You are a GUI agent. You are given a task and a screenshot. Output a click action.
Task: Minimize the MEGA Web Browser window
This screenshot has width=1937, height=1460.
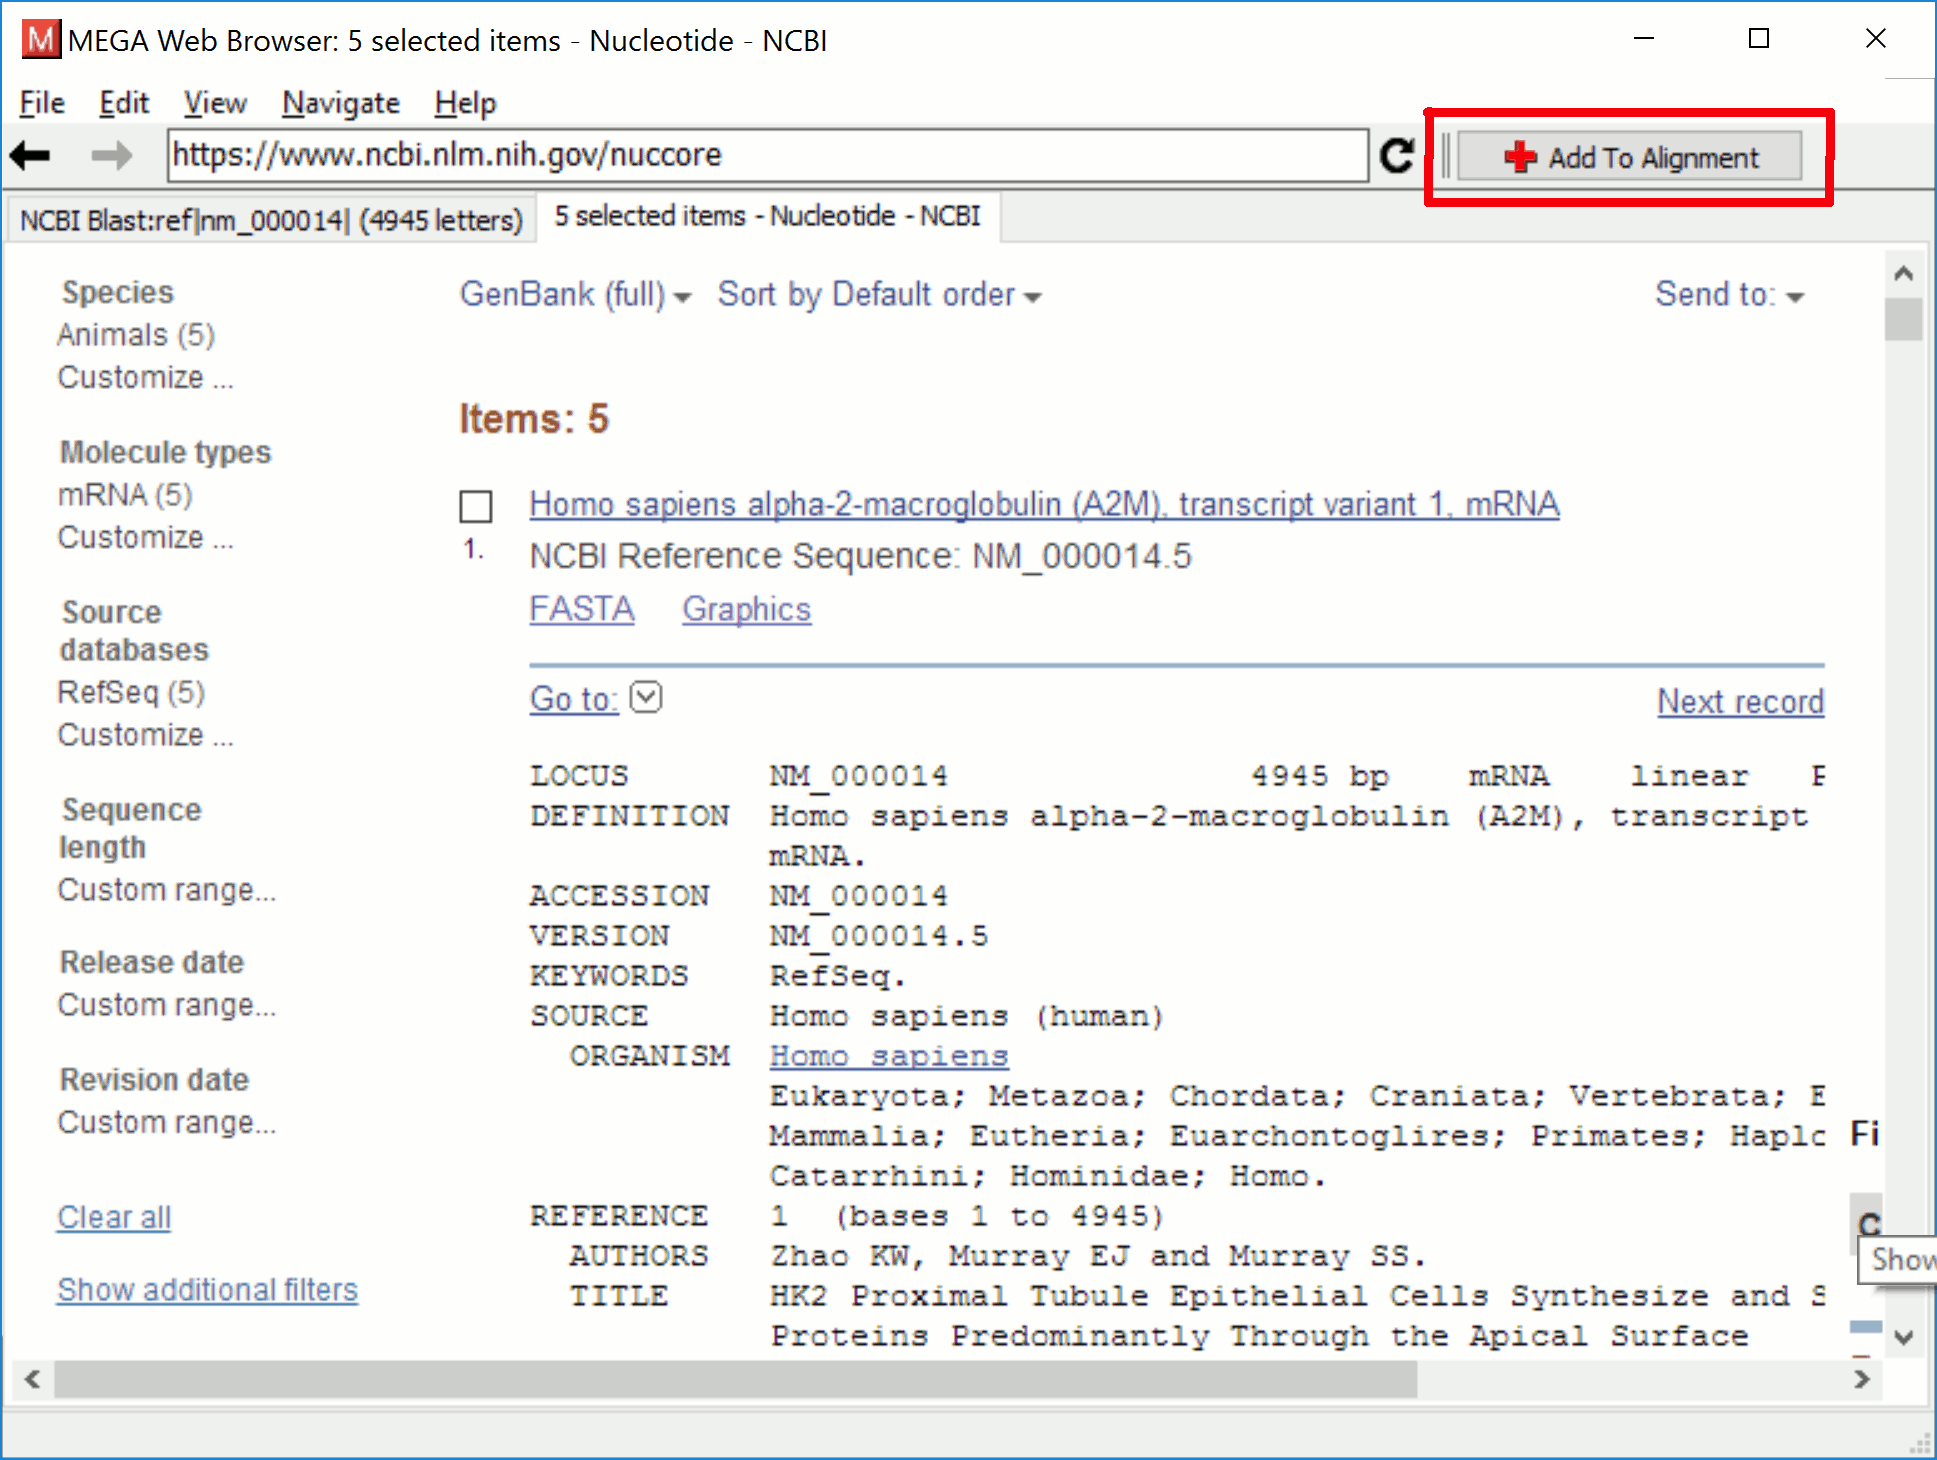[x=1644, y=39]
